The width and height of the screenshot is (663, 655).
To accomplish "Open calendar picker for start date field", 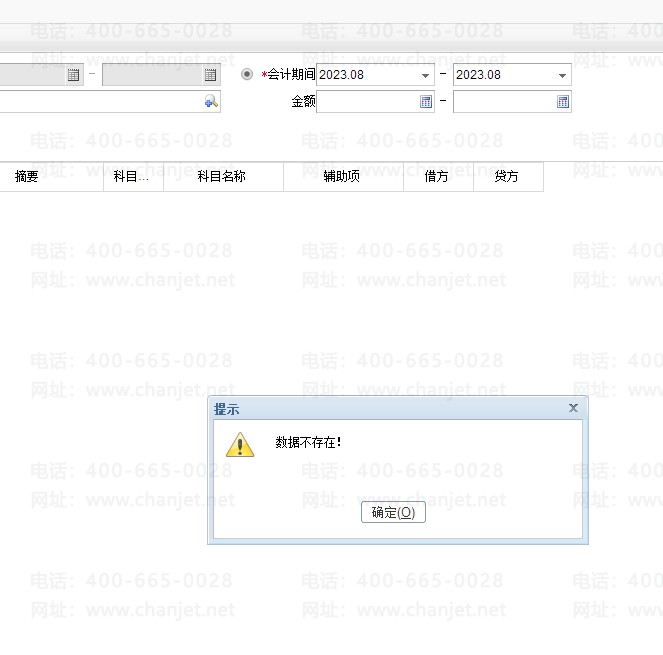I will coord(73,75).
